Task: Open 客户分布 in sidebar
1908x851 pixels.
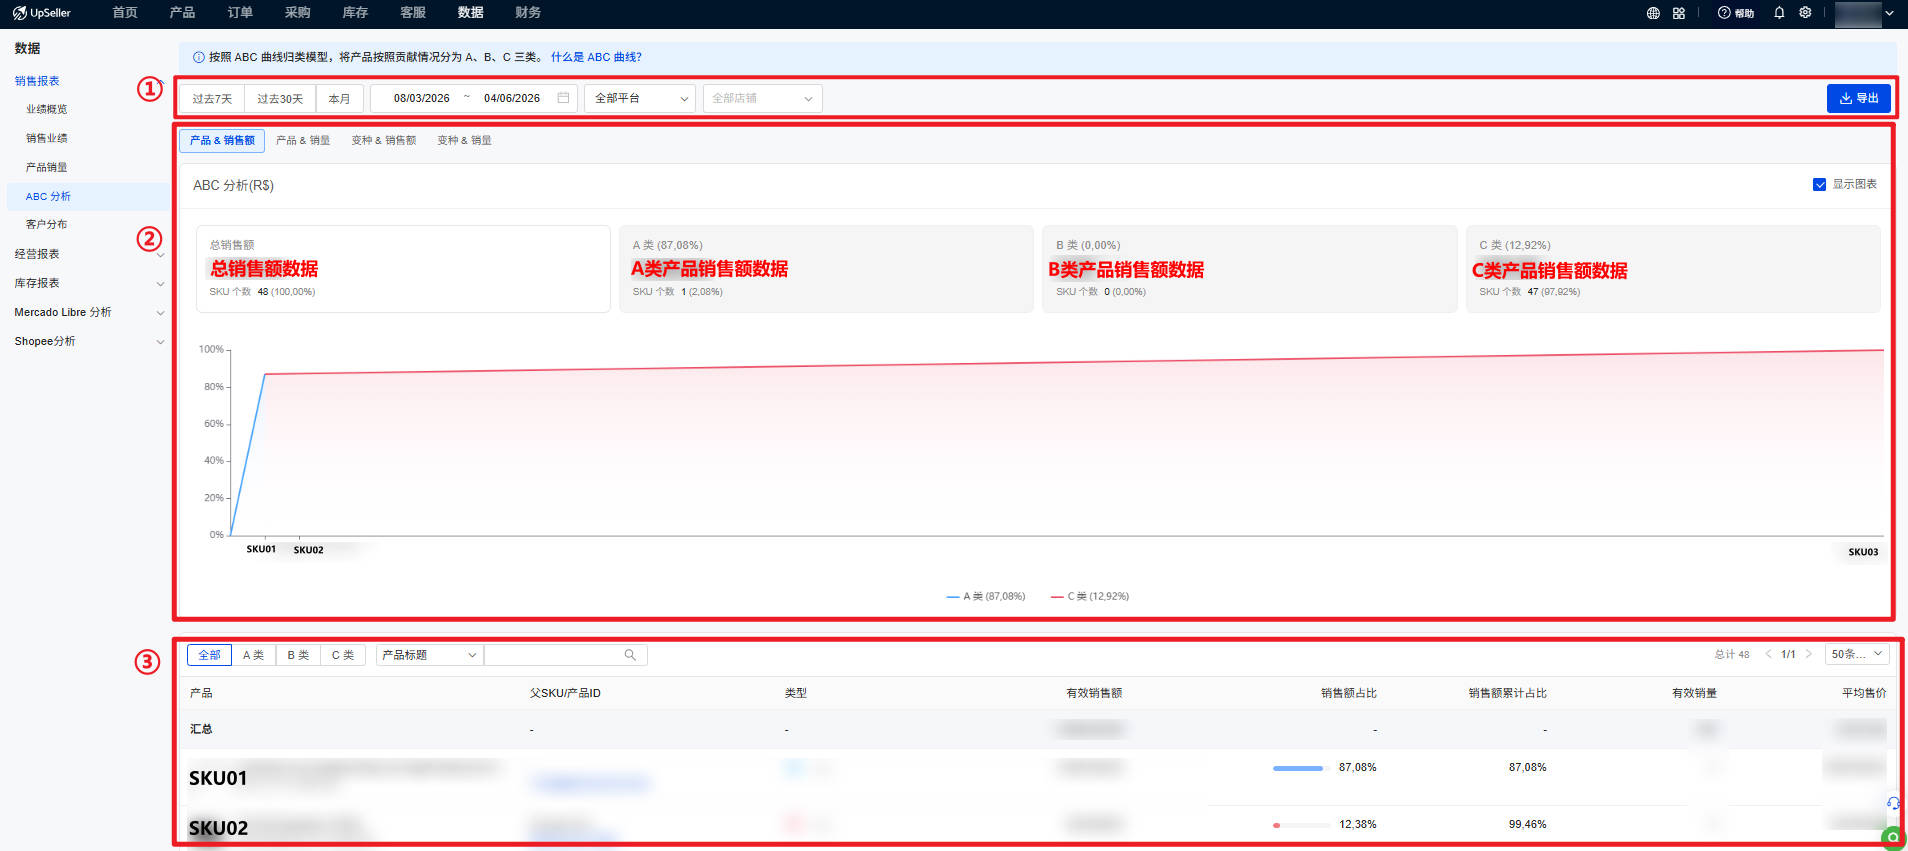Action: click(47, 224)
